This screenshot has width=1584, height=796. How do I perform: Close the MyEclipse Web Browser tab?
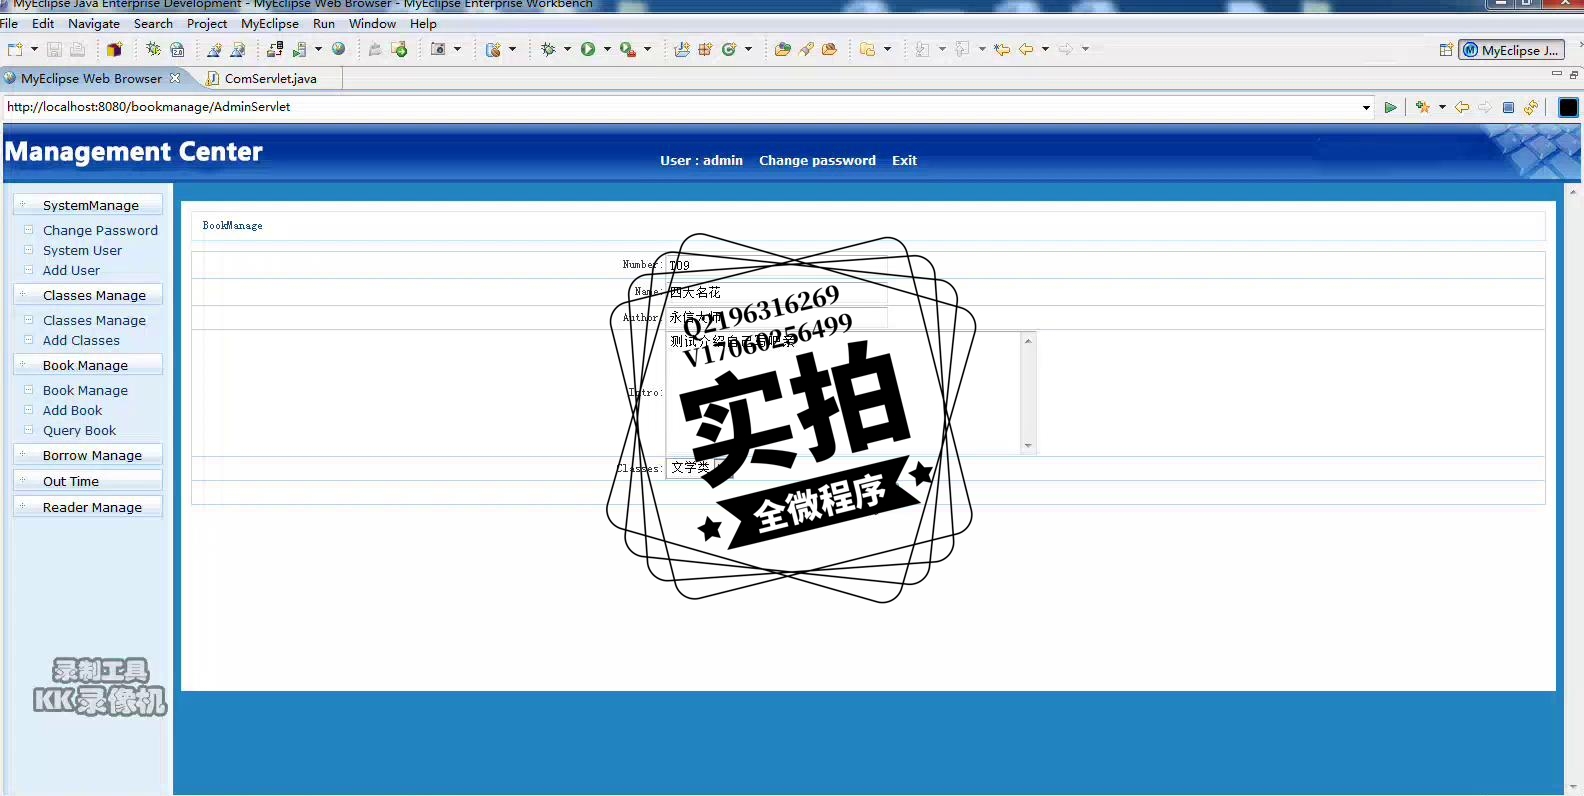pos(175,78)
